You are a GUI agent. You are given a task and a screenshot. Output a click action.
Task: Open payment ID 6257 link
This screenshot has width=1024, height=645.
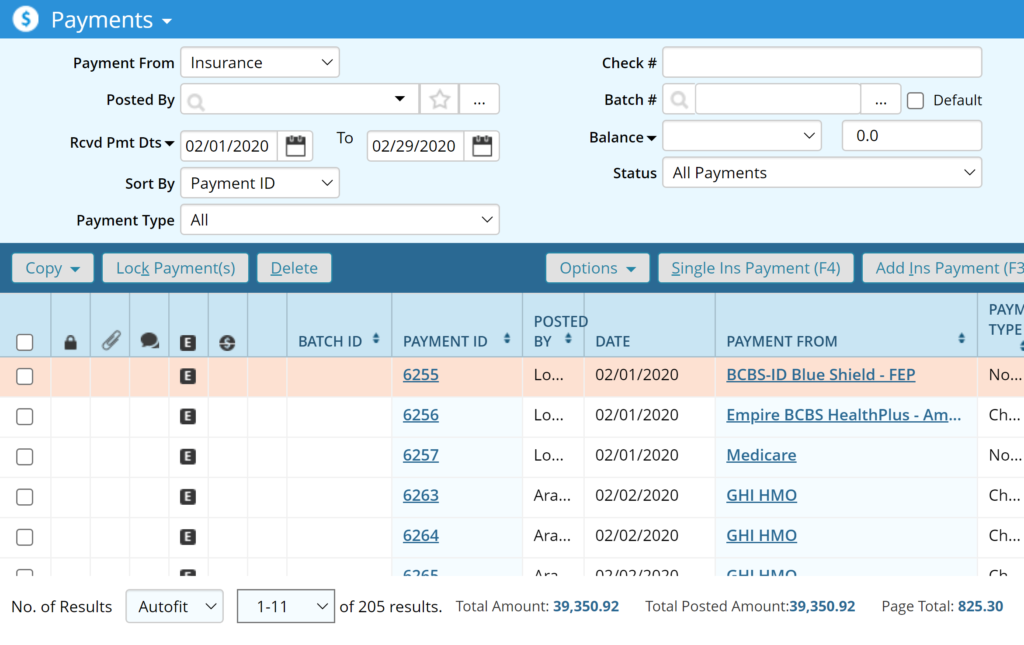click(420, 455)
